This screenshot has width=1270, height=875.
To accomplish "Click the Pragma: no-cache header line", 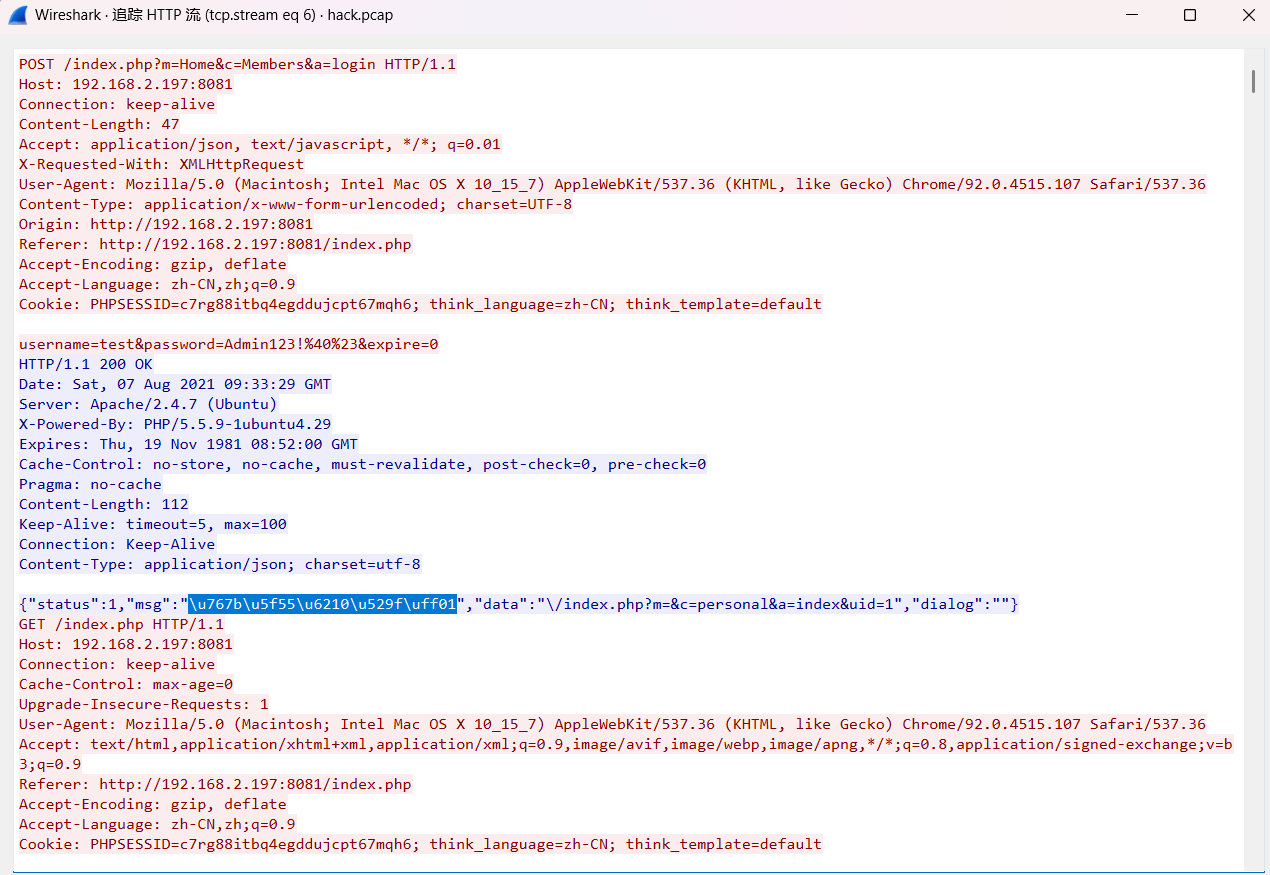I will tap(90, 484).
